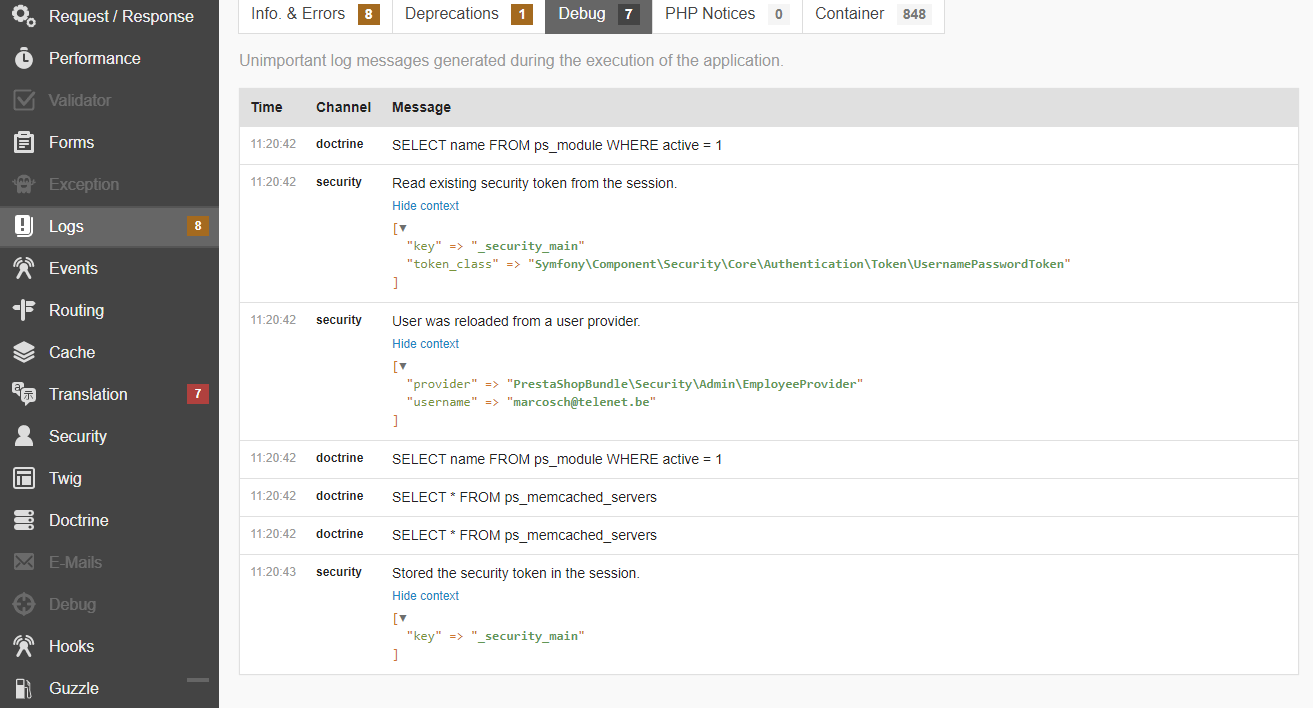This screenshot has height=708, width=1313.
Task: Open the Security user icon
Action: 24,437
